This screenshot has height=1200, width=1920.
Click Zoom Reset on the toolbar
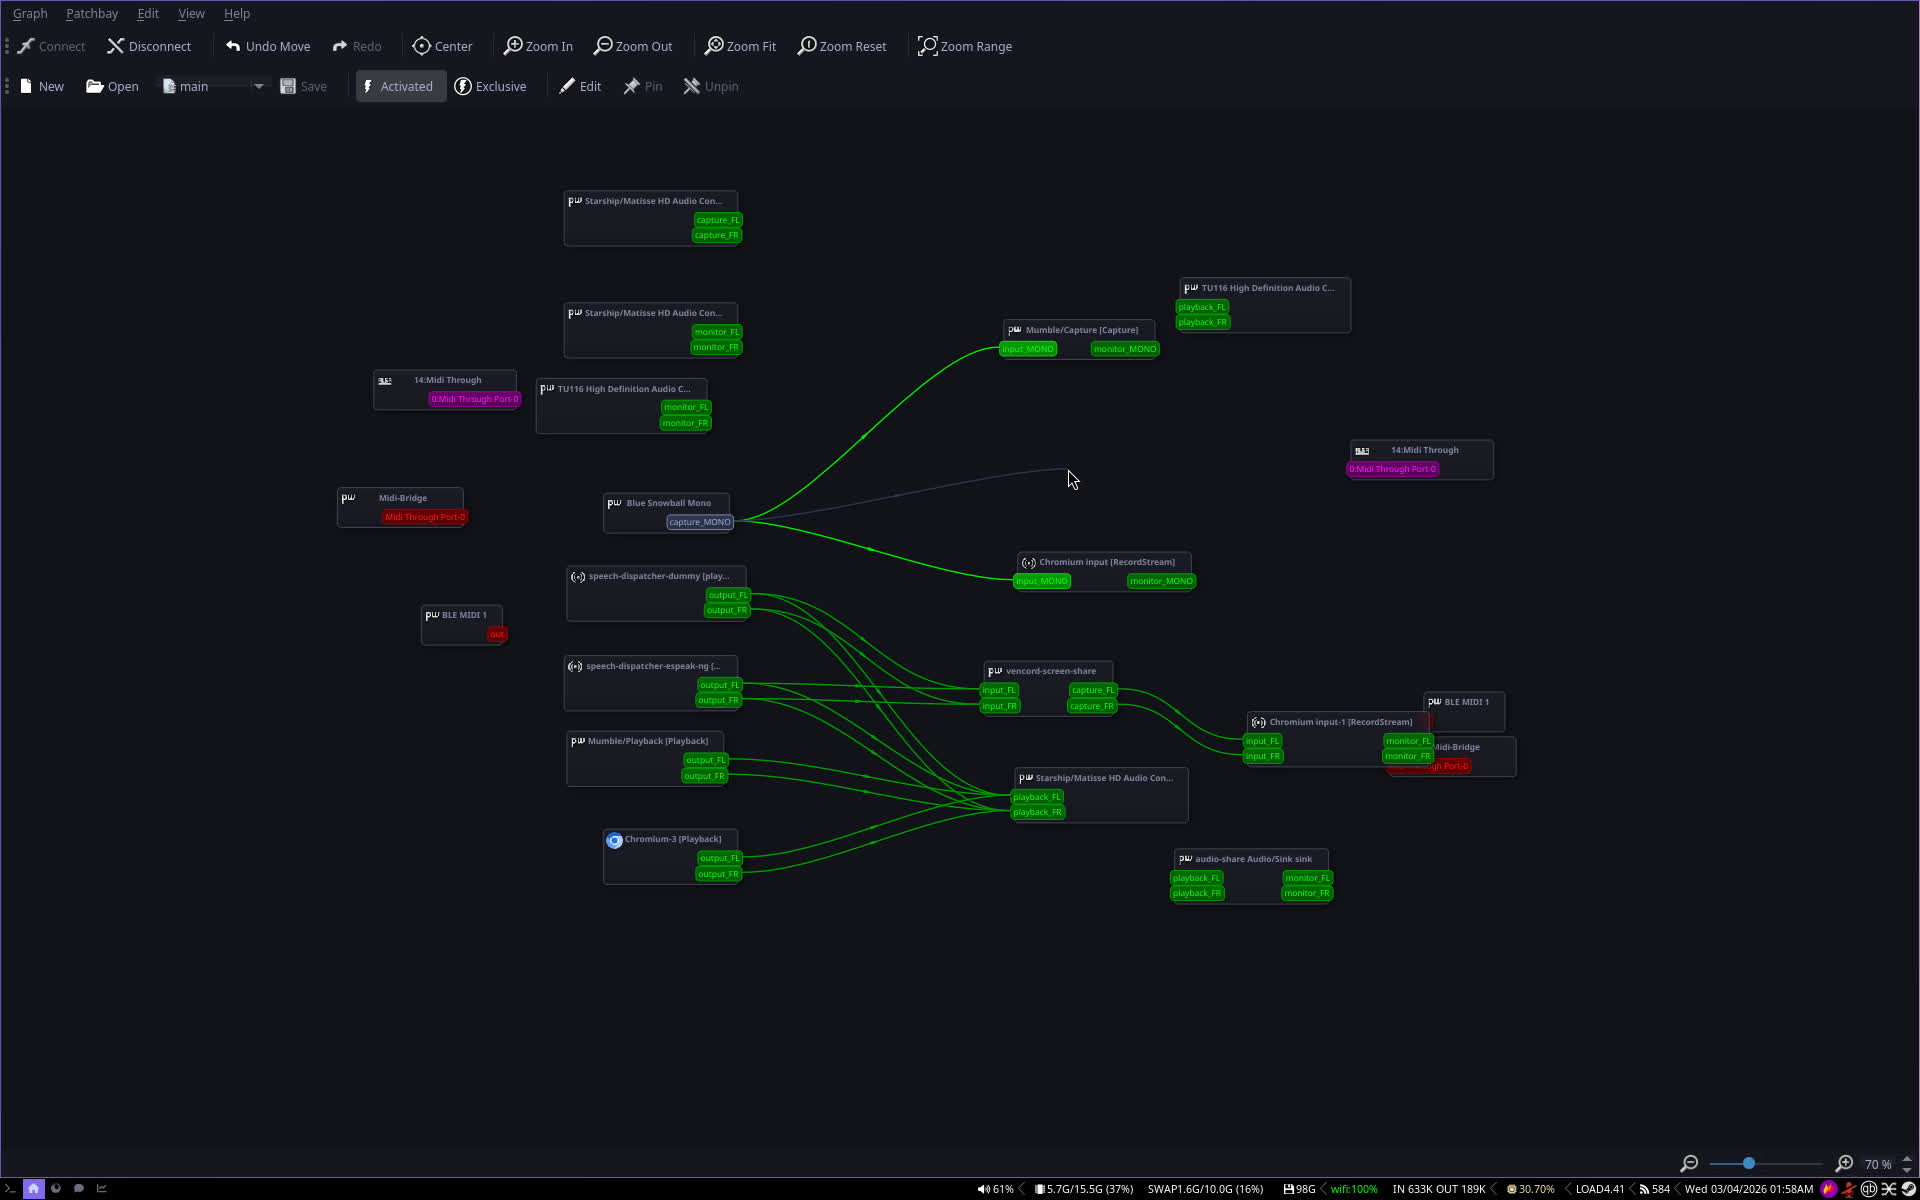(843, 46)
